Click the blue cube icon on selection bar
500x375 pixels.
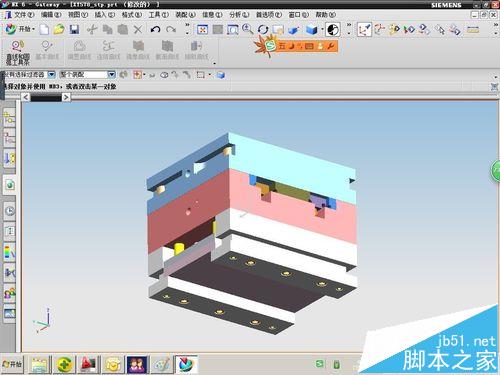click(x=221, y=75)
